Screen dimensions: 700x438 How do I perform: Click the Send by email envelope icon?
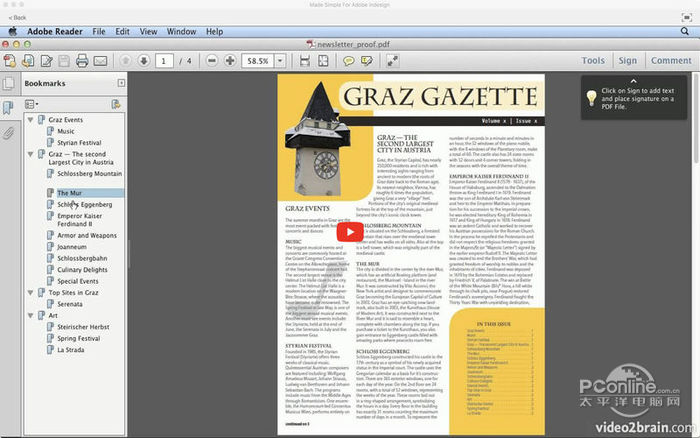[100, 61]
